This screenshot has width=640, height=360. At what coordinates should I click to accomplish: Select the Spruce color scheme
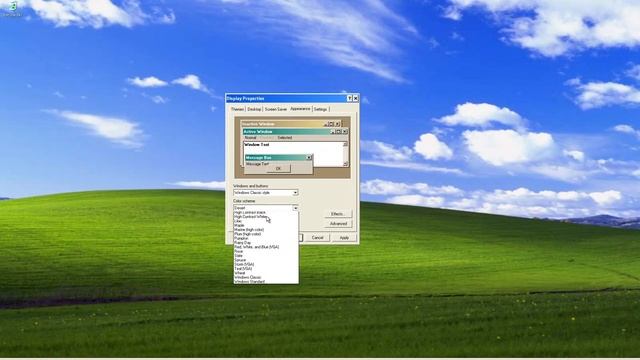click(266, 260)
